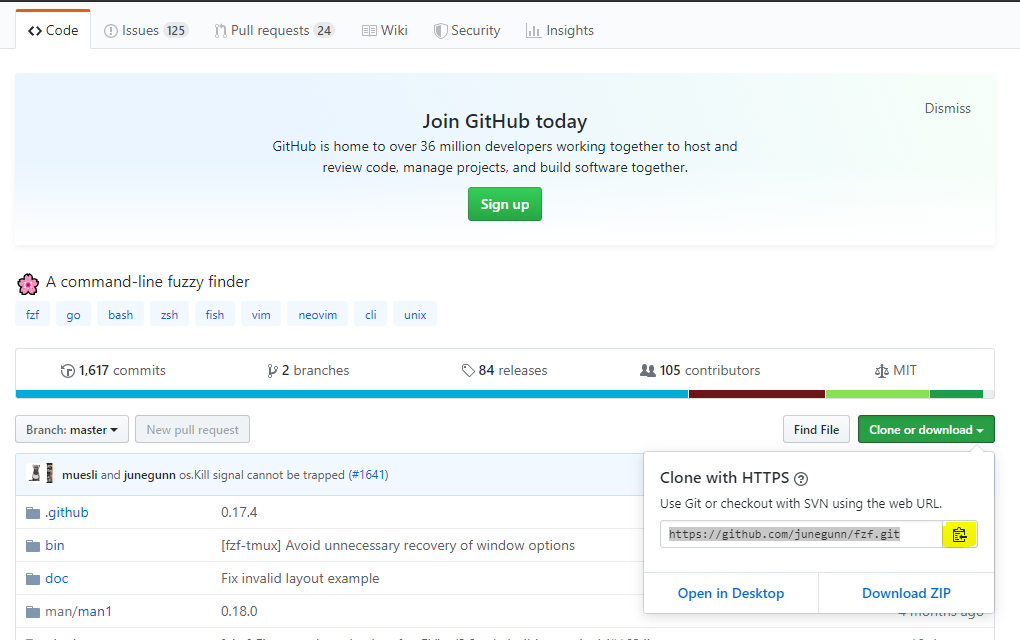Click junegunn author name
Image resolution: width=1020 pixels, height=640 pixels.
pos(150,475)
